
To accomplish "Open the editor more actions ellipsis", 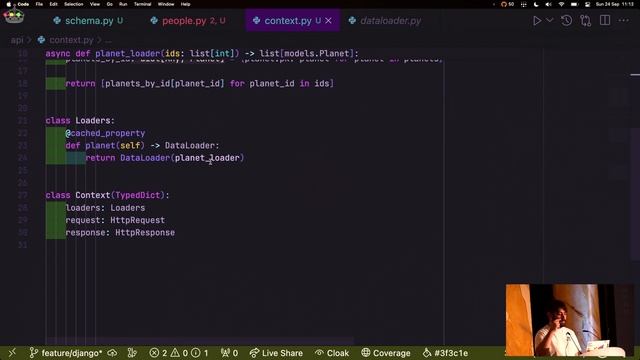I will point(624,20).
